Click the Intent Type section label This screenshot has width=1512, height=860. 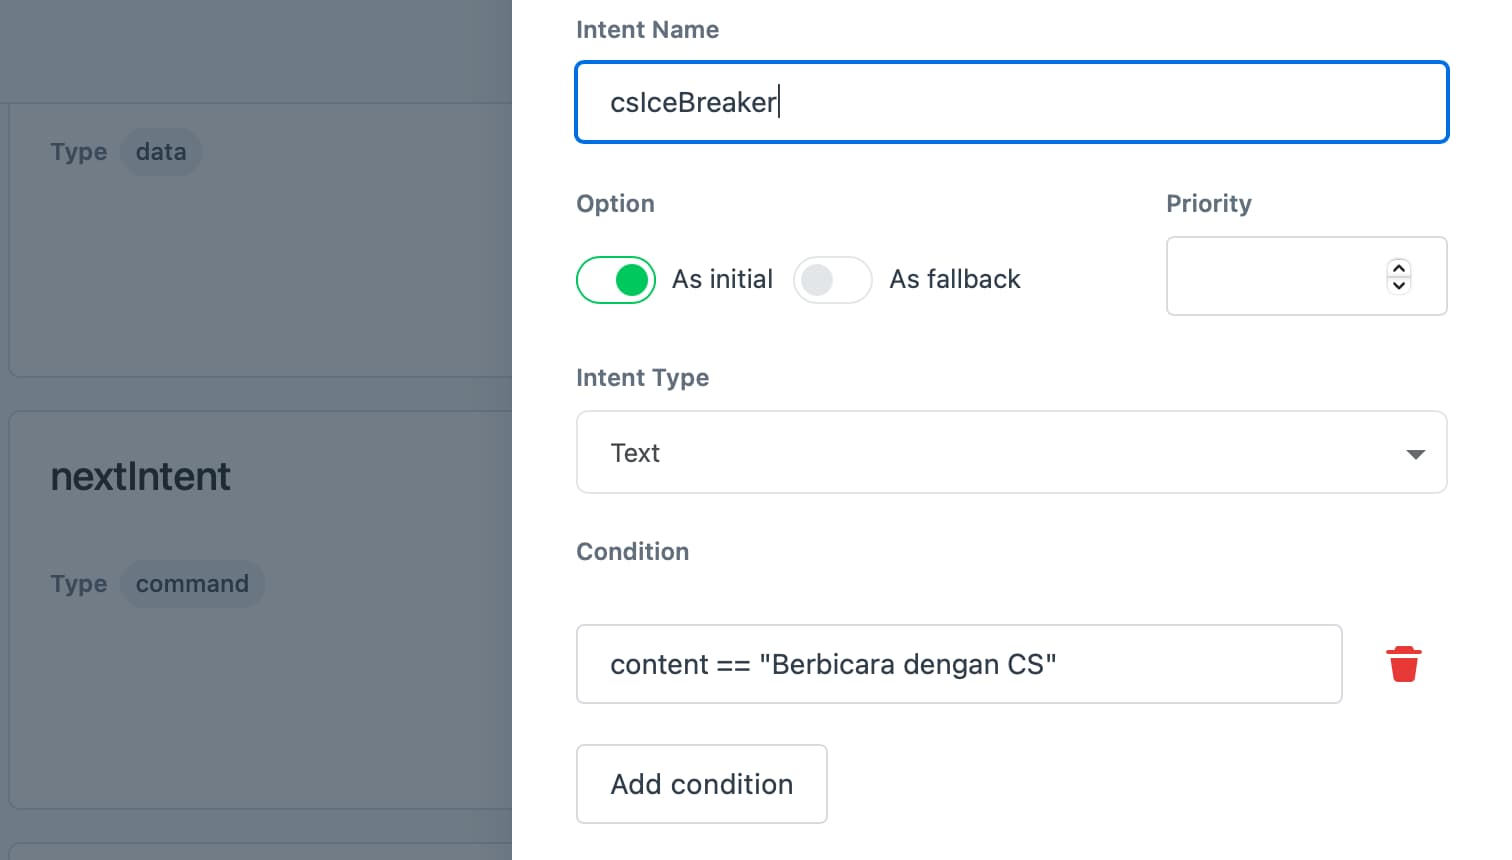tap(642, 378)
